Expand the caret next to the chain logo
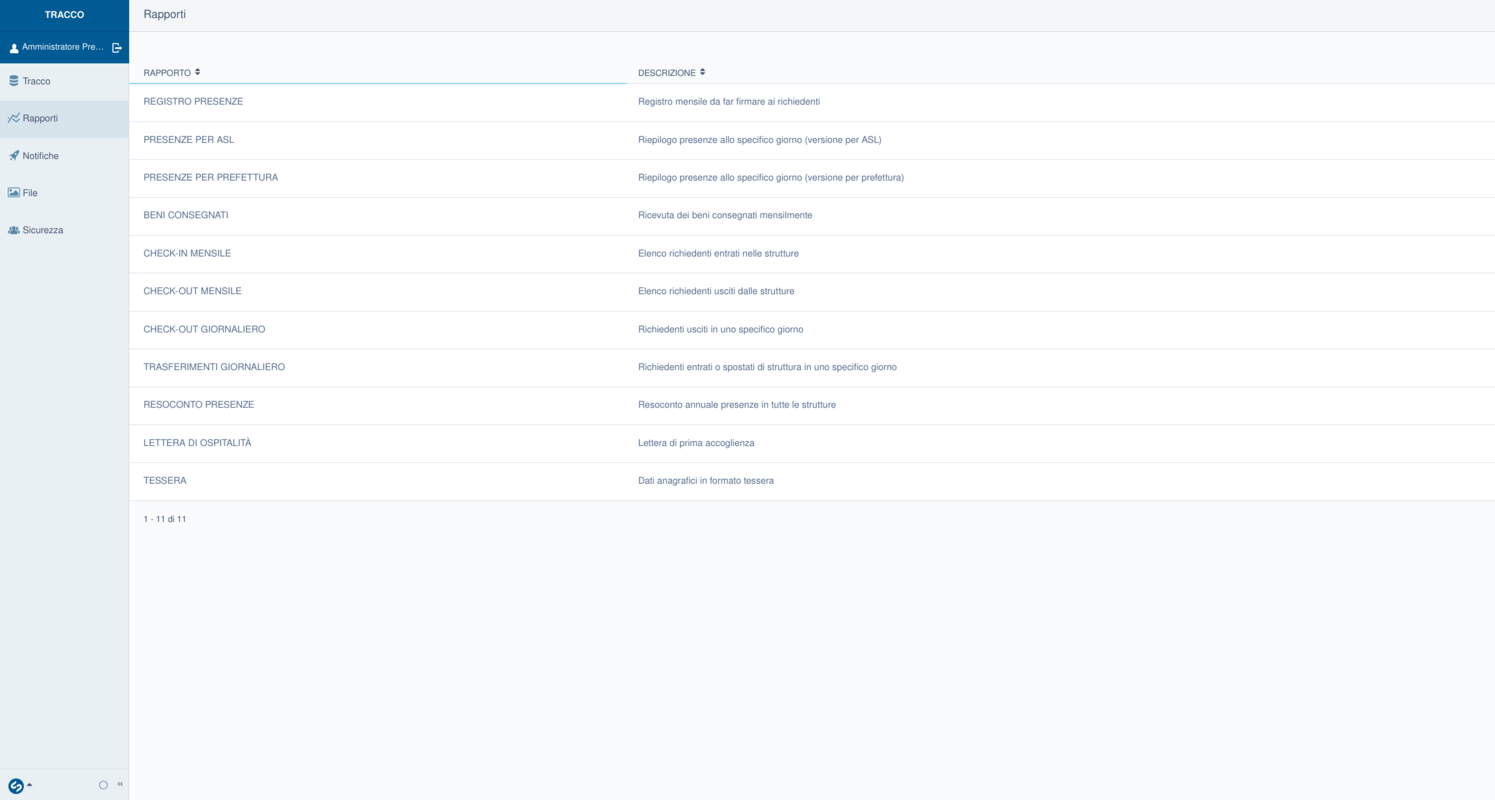The image size is (1495, 800). tap(30, 785)
